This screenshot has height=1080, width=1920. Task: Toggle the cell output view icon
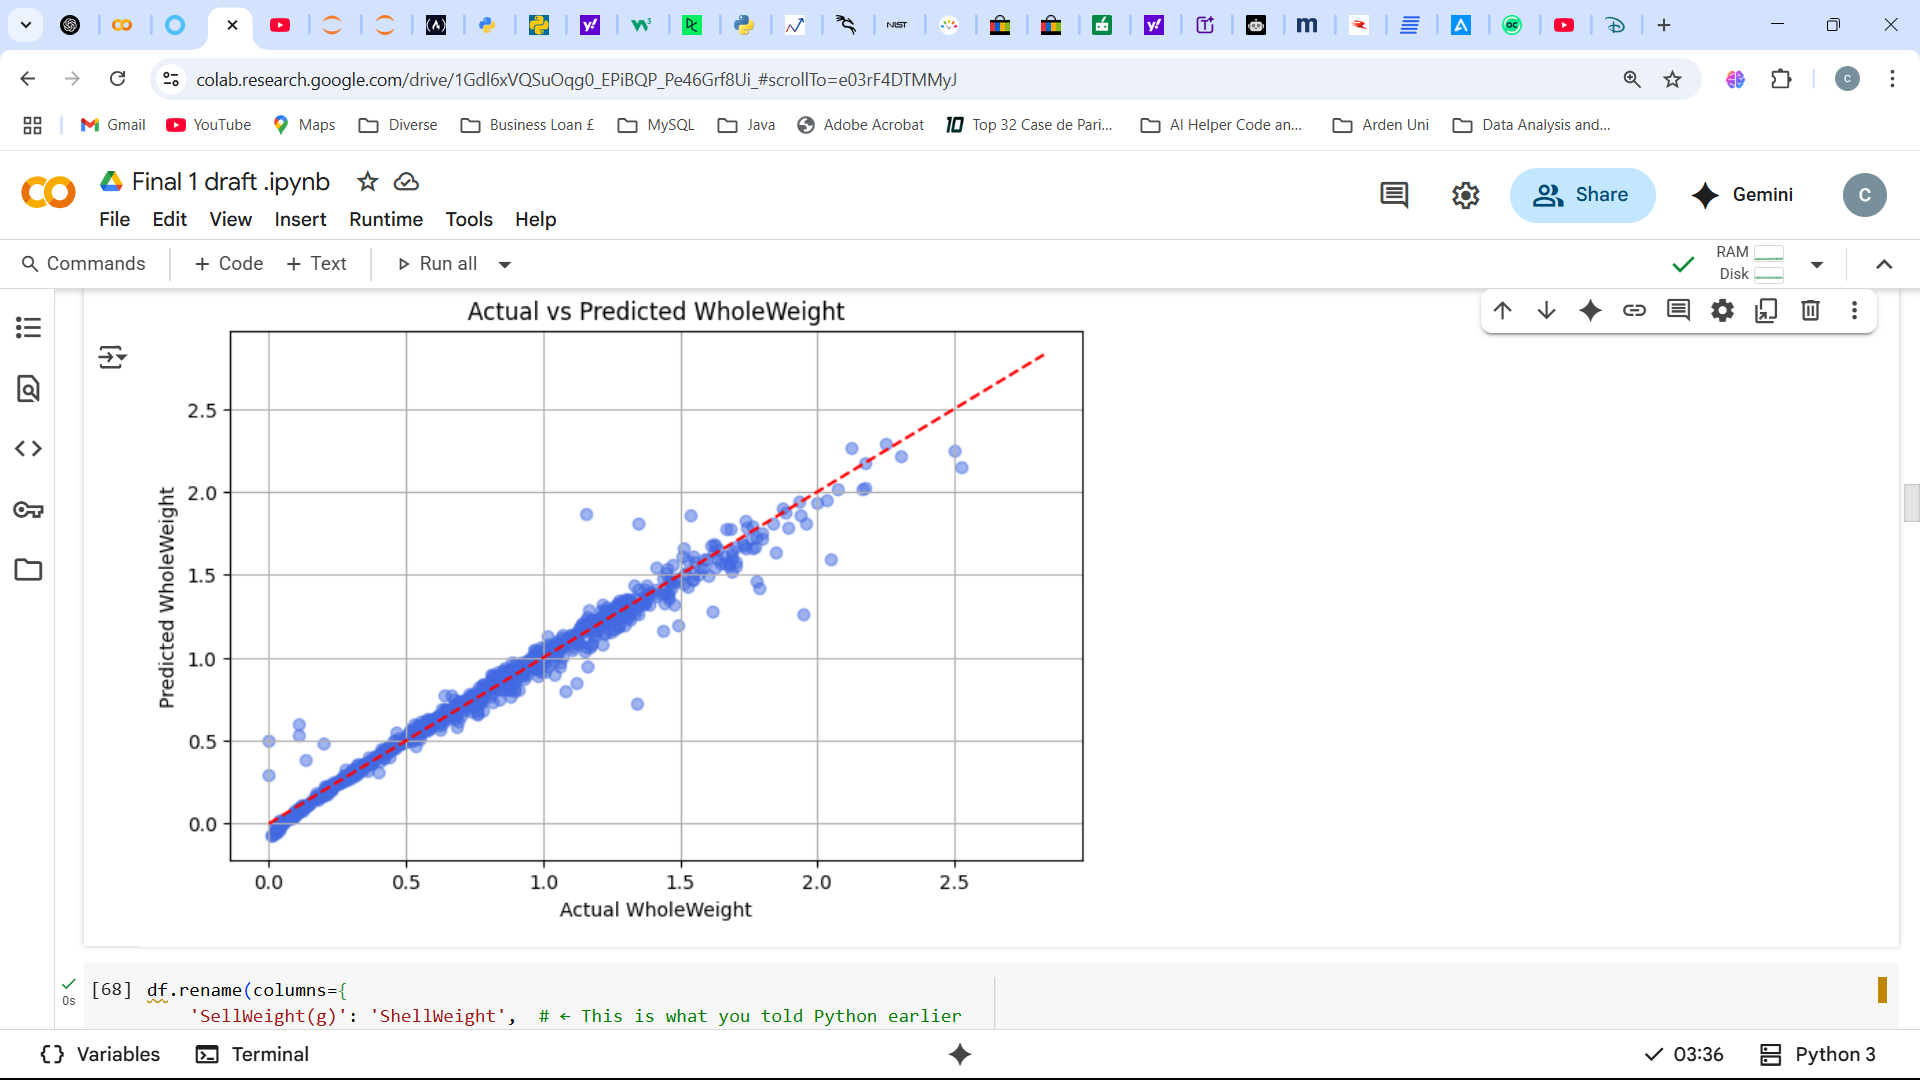(x=112, y=357)
